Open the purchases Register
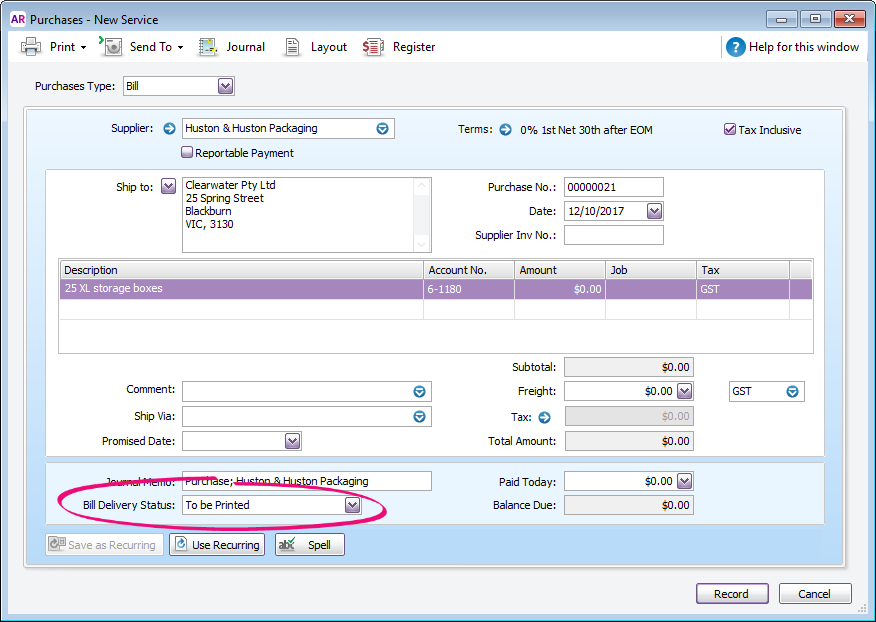This screenshot has width=876, height=622. [x=374, y=47]
